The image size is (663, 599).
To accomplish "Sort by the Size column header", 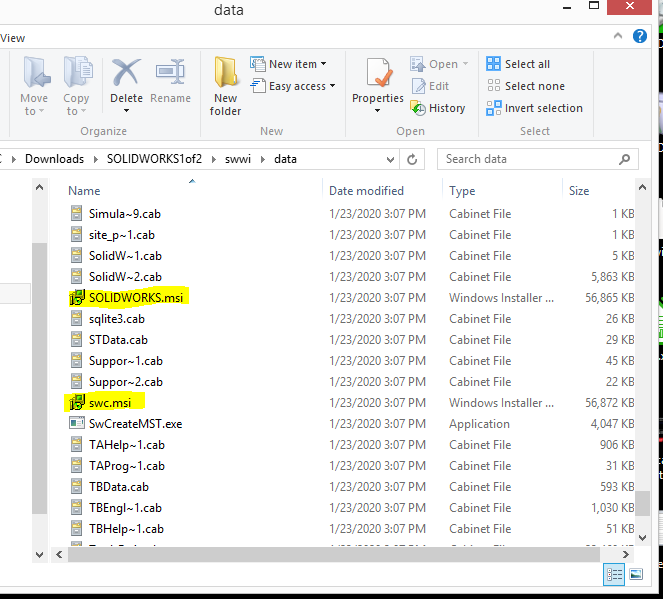I will (x=579, y=191).
